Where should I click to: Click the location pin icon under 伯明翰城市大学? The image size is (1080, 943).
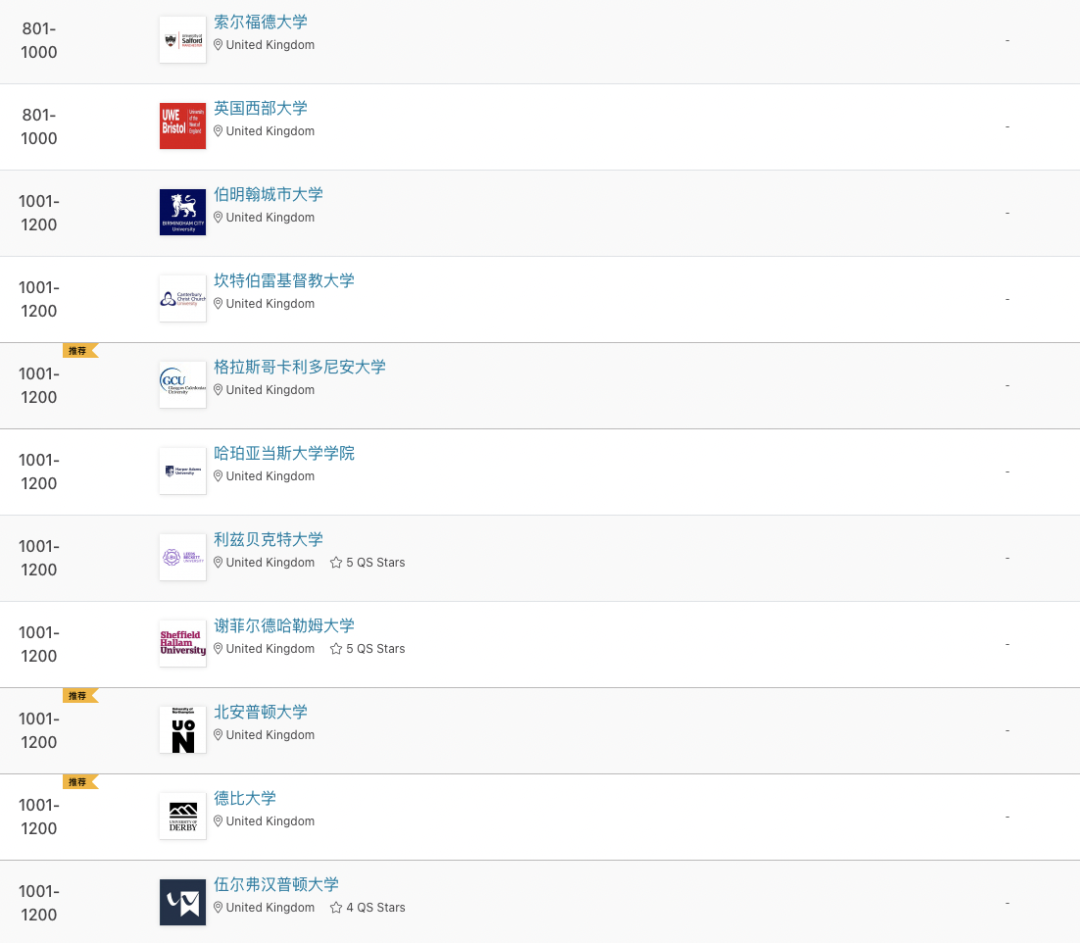point(218,217)
